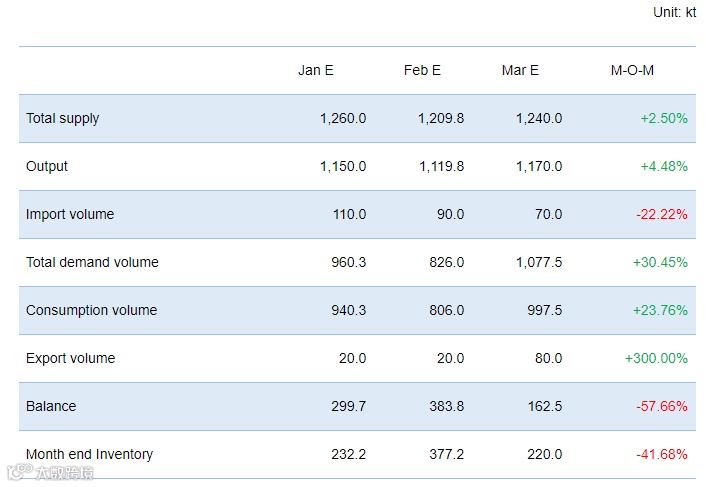Select the Export volume row label

point(71,358)
